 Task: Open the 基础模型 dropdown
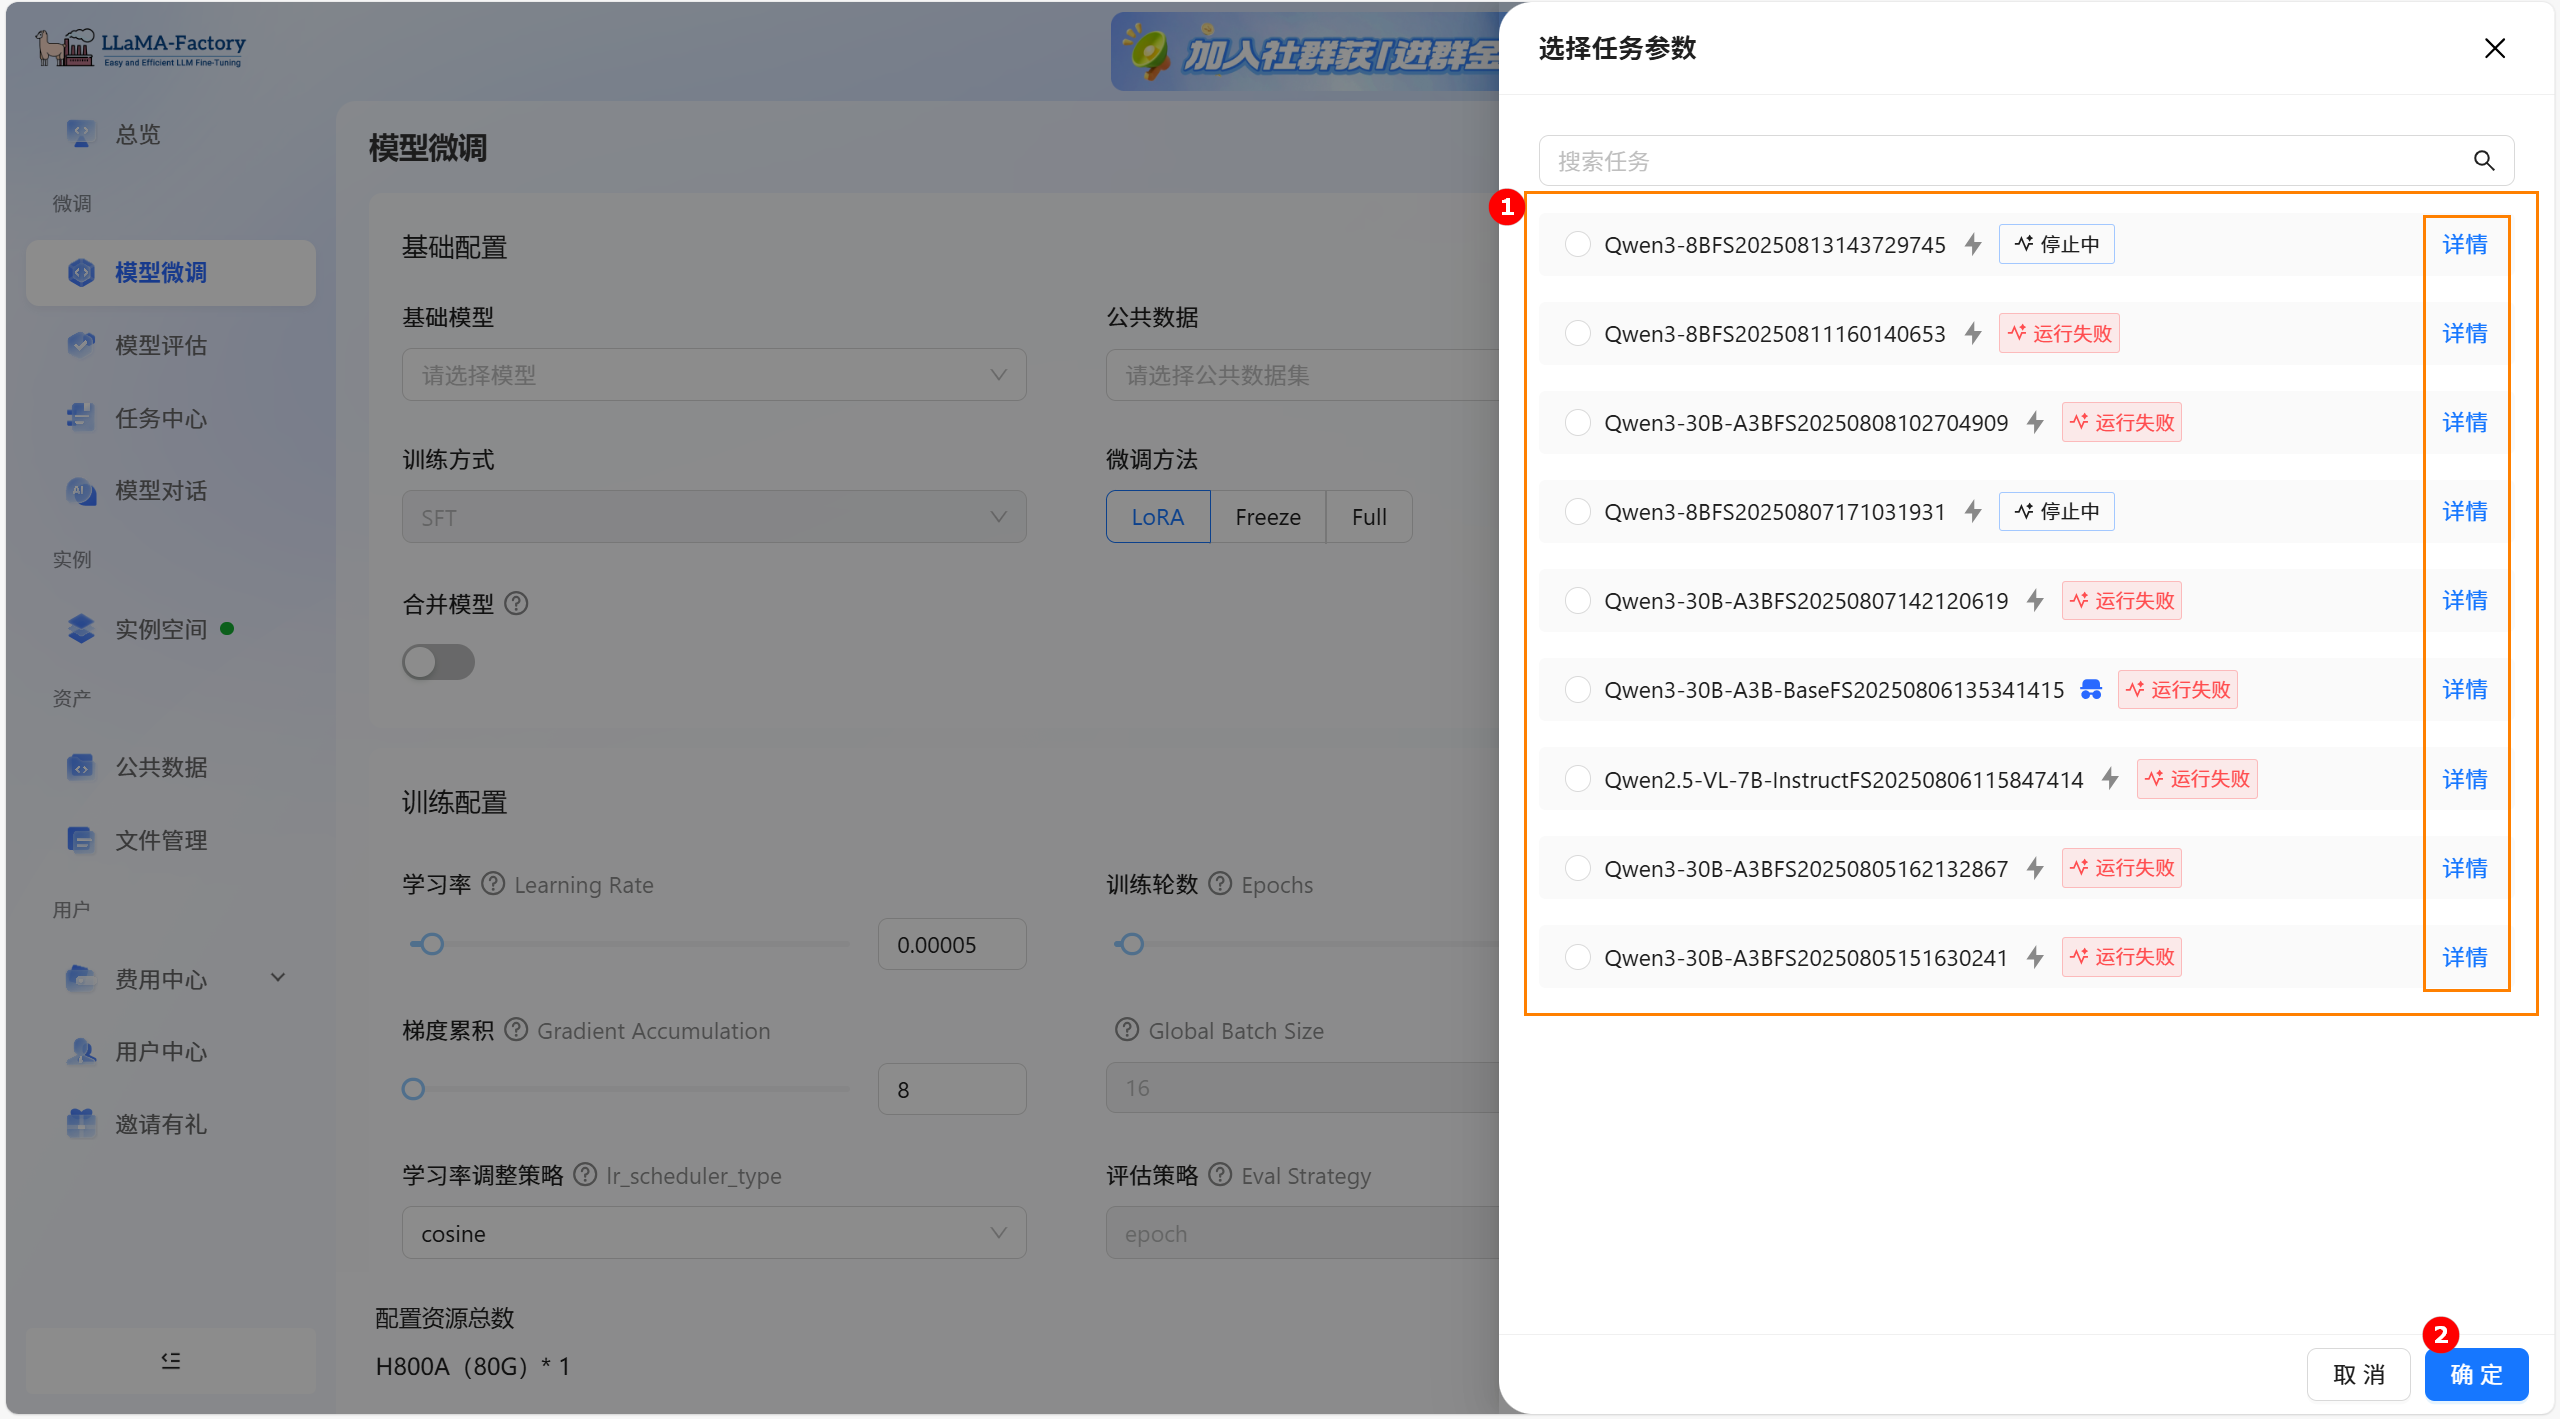coord(713,375)
